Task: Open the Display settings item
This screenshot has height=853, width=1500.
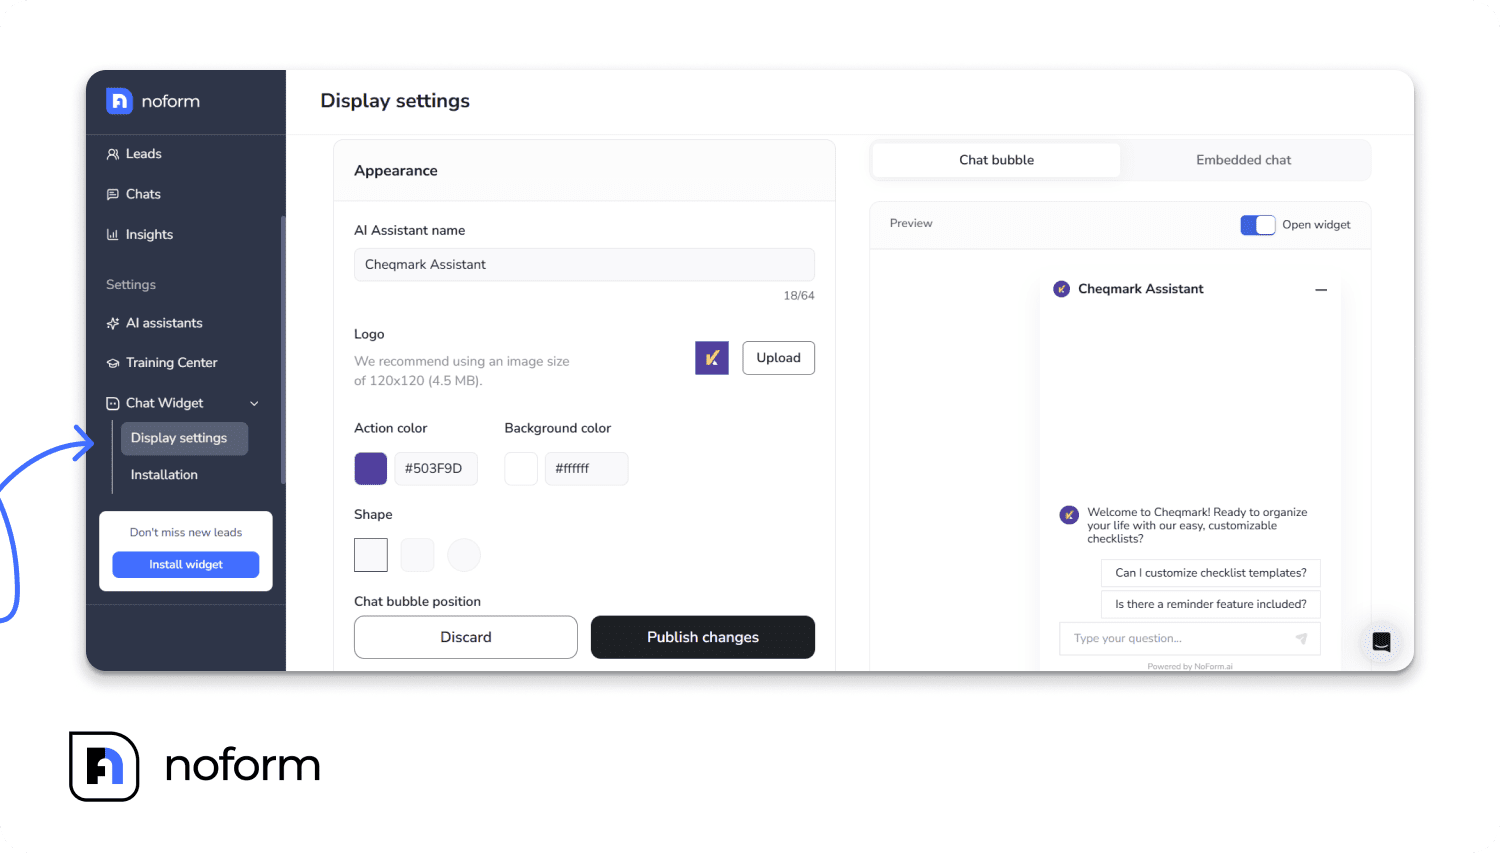Action: tap(184, 438)
